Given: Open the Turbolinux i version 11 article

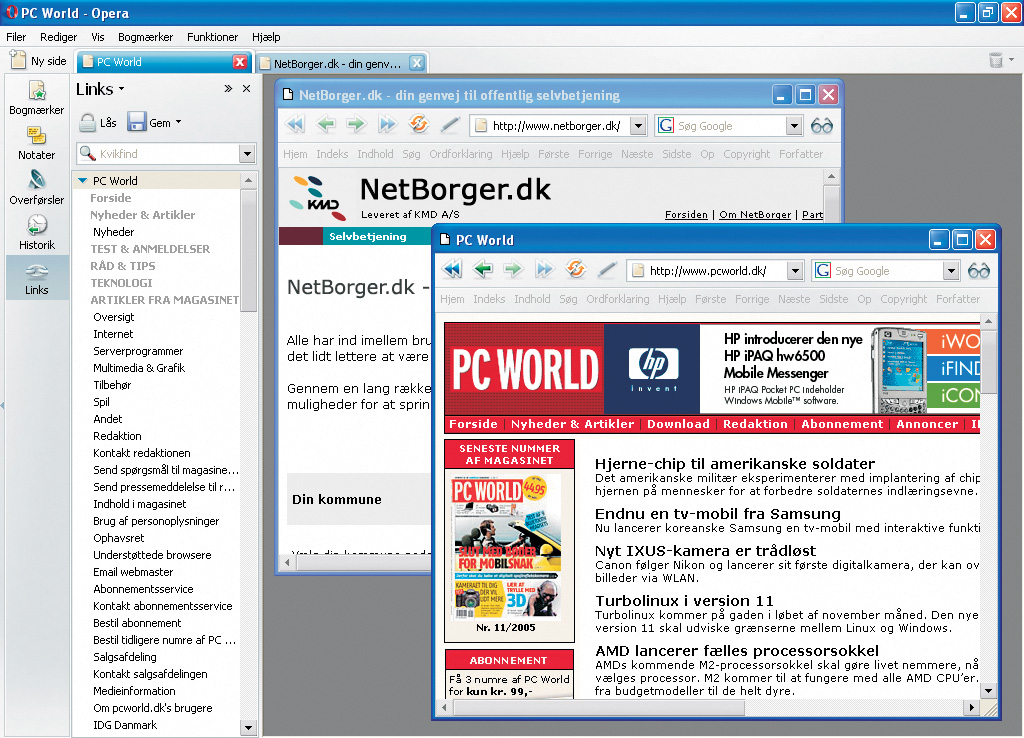Looking at the screenshot, I should [x=684, y=600].
